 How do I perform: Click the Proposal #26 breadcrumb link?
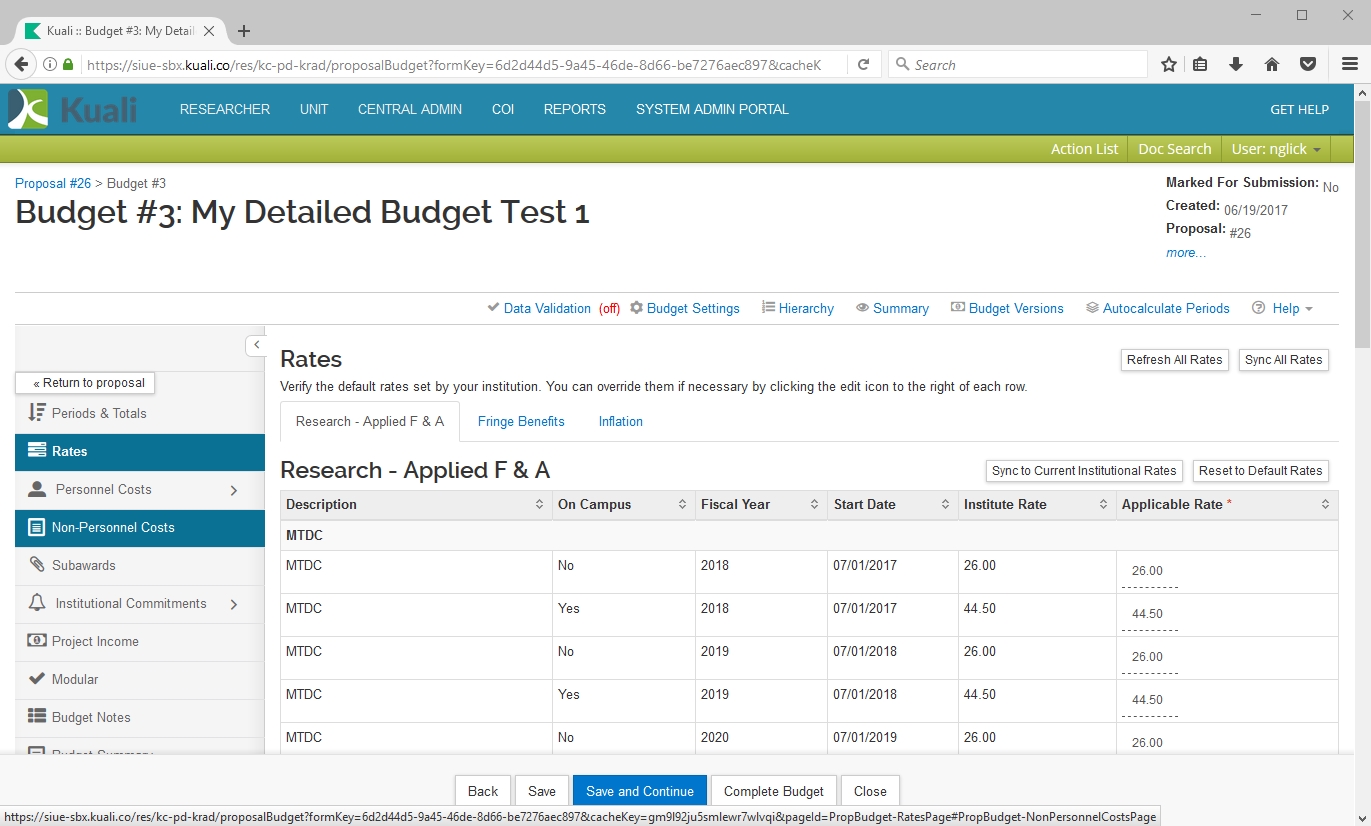click(x=53, y=183)
